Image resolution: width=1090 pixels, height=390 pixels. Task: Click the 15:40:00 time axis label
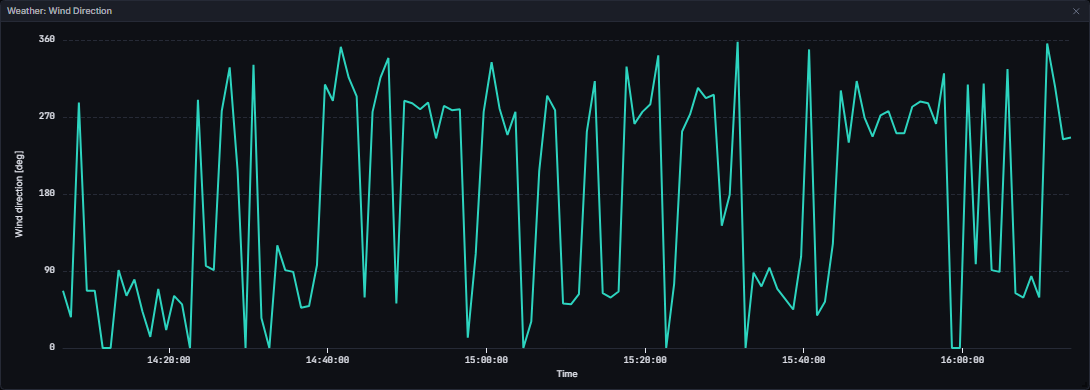coord(804,359)
